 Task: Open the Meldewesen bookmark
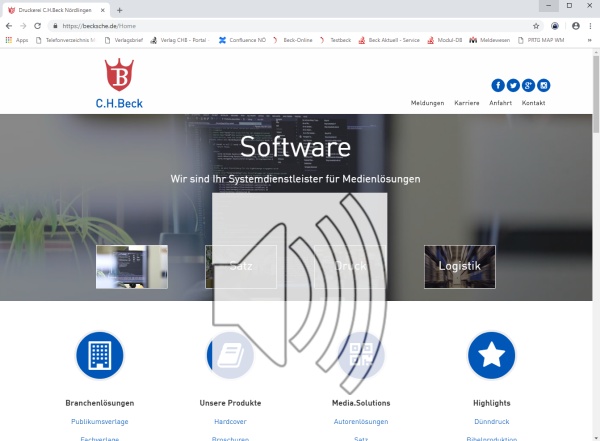click(490, 40)
